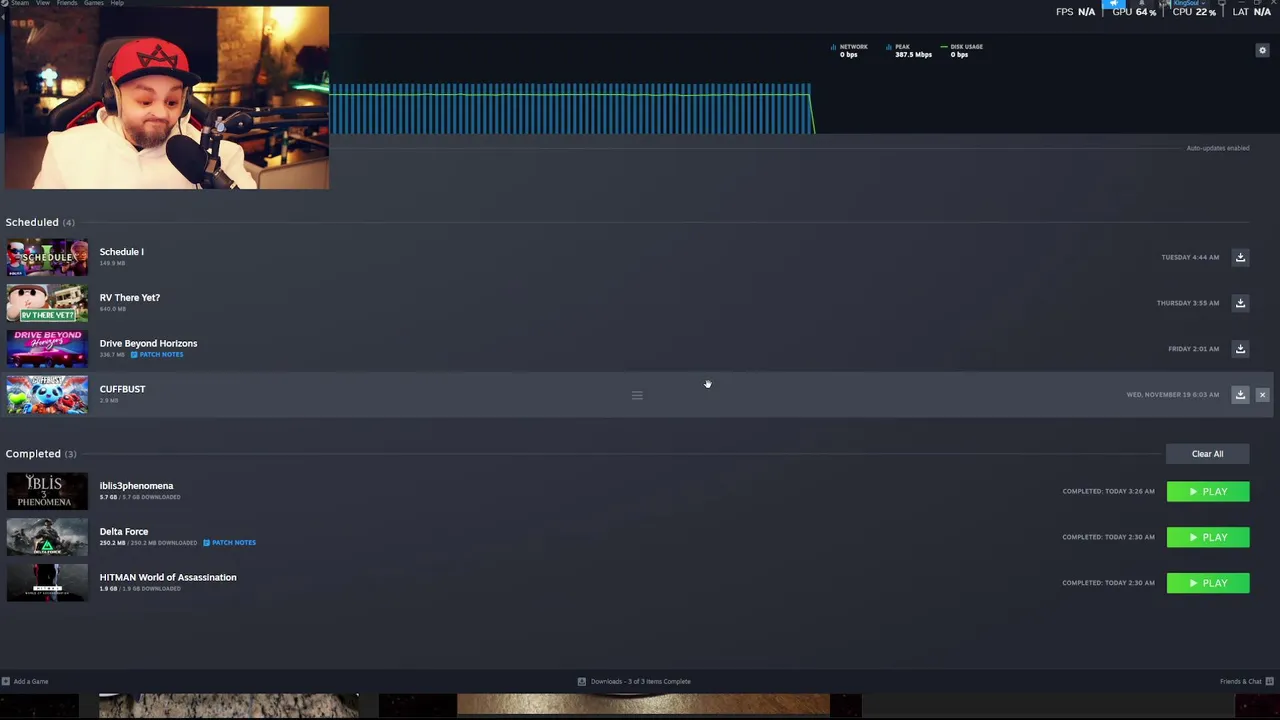Screen dimensions: 1280x720
Task: View Delta Force patch notes
Action: pos(230,543)
